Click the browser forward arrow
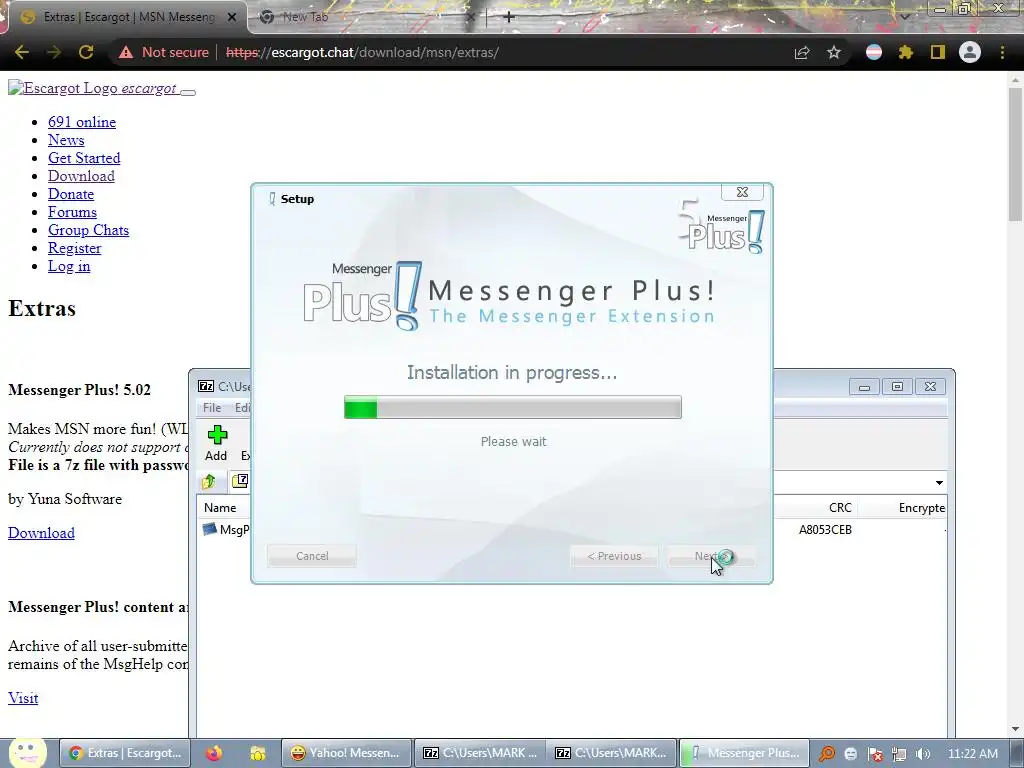The image size is (1024, 768). [x=54, y=52]
